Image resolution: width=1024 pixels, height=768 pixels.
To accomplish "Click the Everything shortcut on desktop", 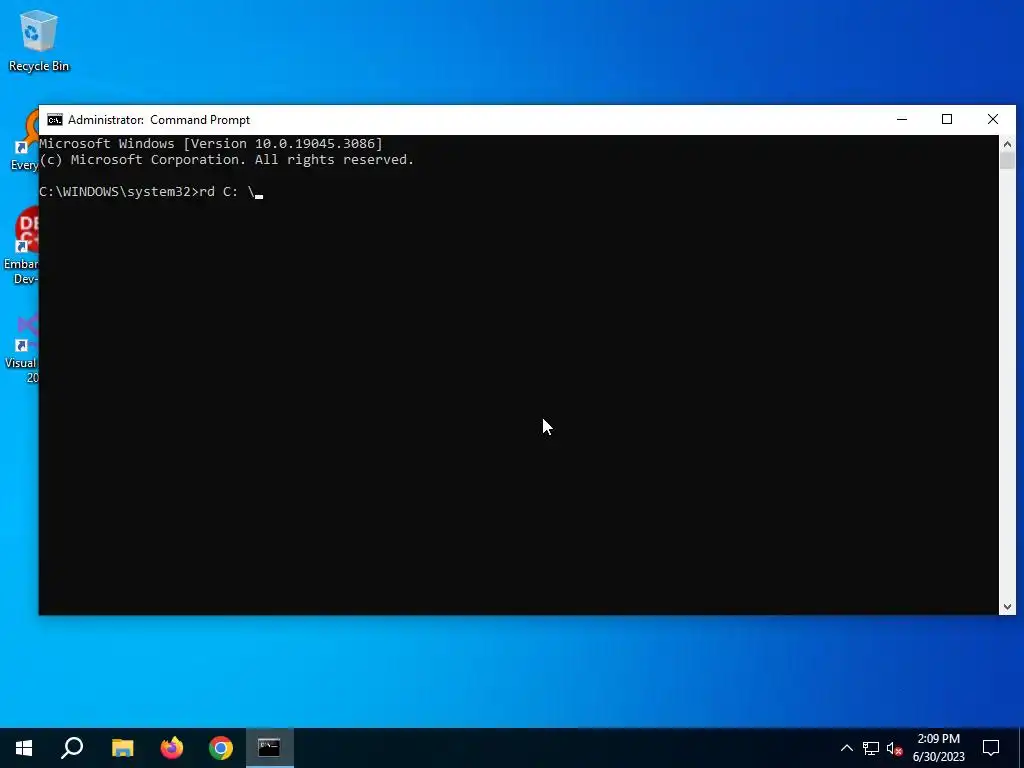I will (24, 140).
